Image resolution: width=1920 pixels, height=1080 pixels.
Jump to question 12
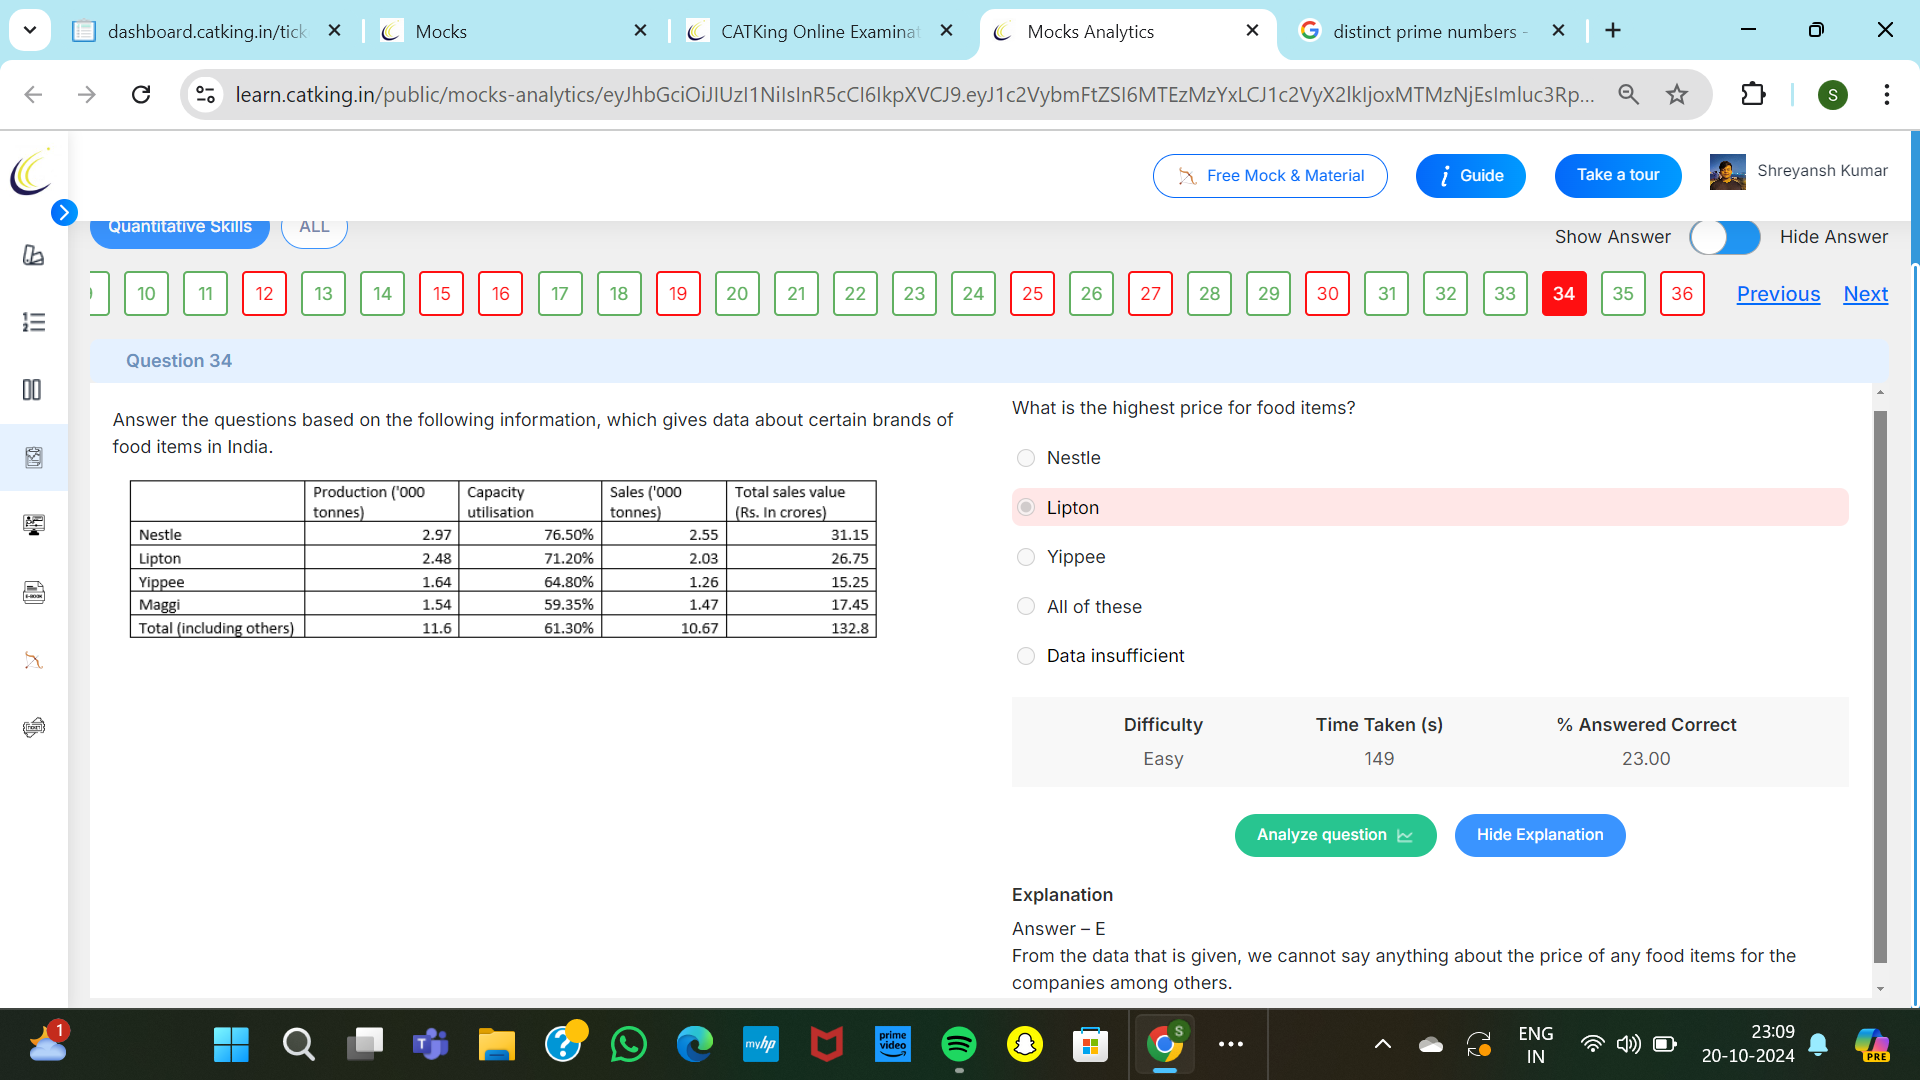click(264, 294)
